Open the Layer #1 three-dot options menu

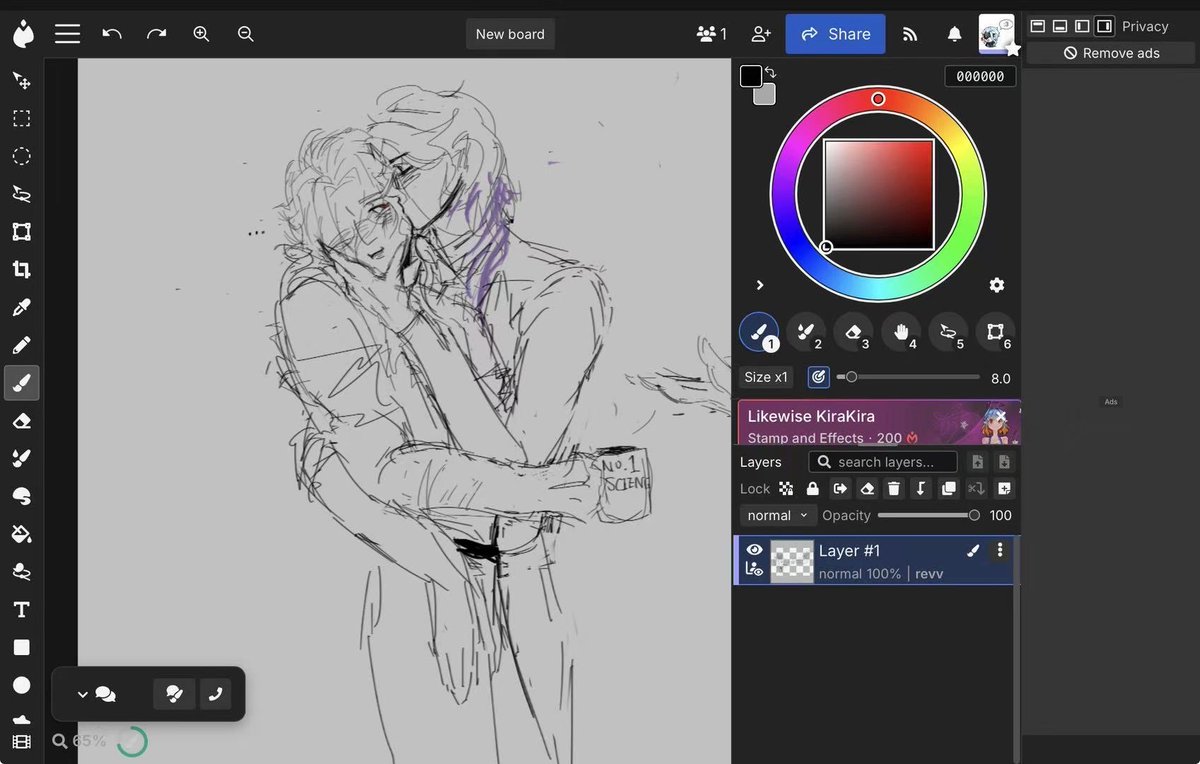(999, 550)
